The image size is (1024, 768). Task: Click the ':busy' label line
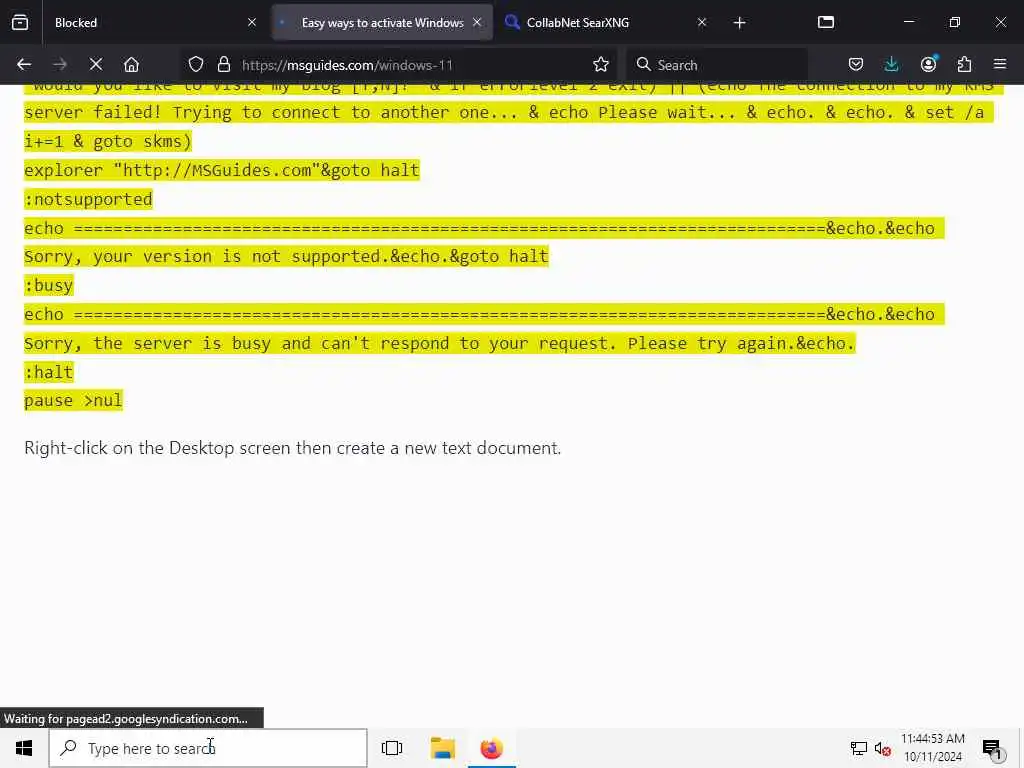49,285
